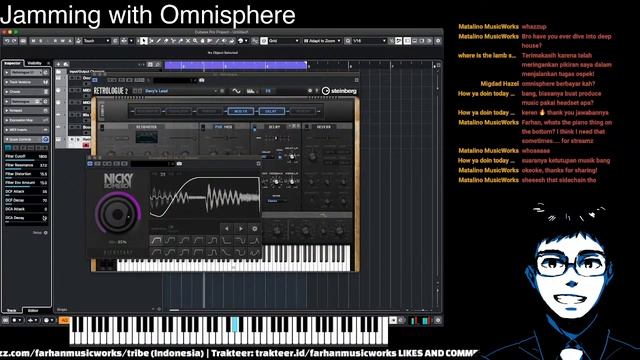Select the first sidechain curve shape in the top row

click(156, 240)
